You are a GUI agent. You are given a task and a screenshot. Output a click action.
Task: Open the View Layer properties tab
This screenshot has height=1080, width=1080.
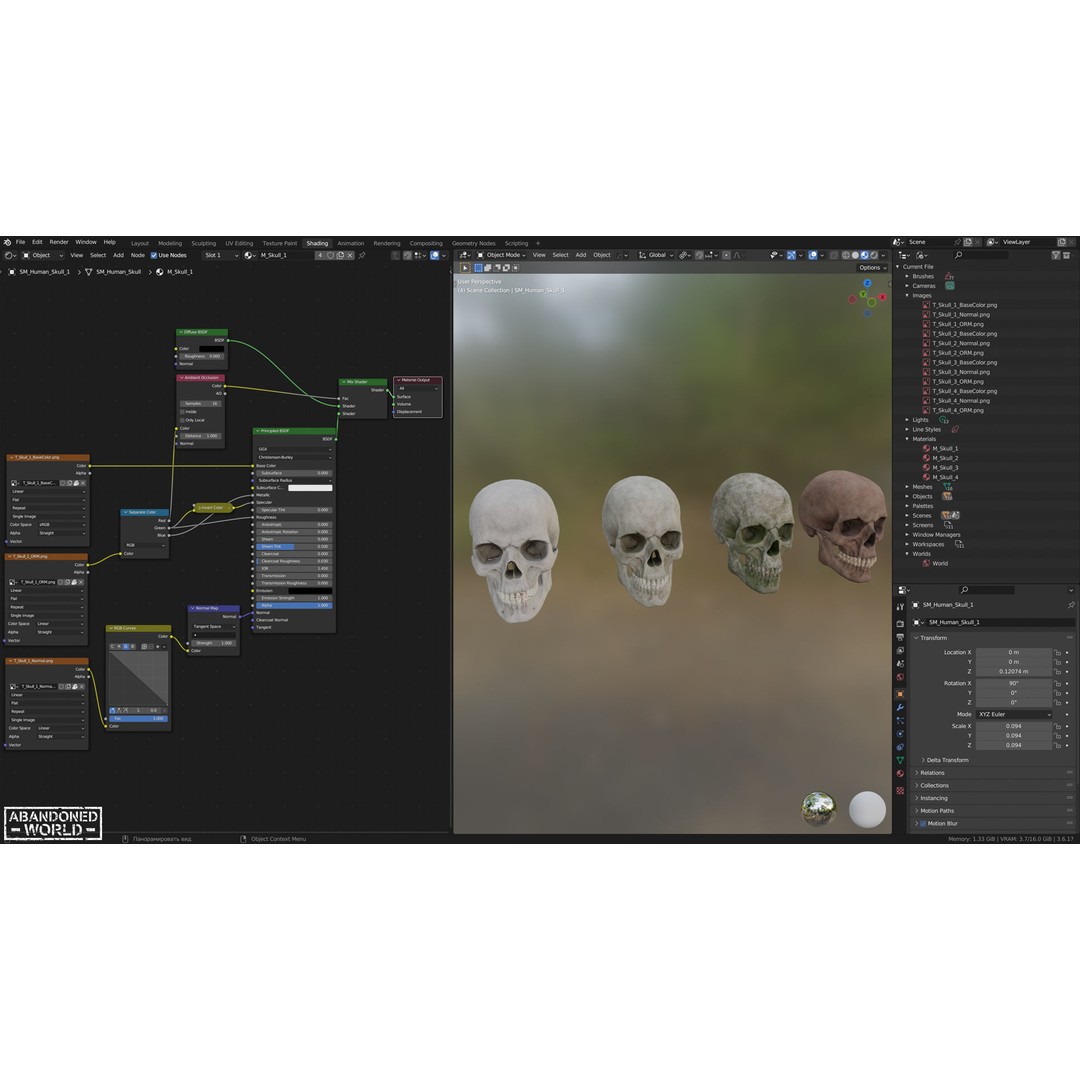tap(900, 650)
